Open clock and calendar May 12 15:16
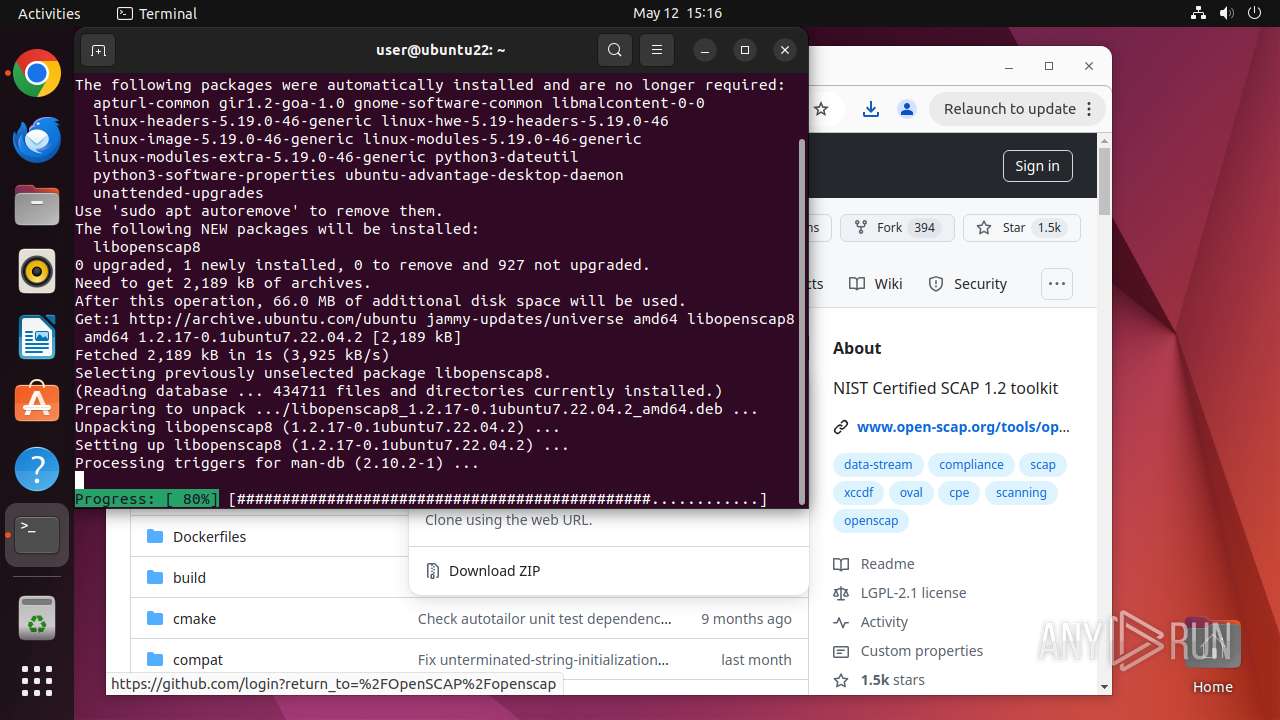 (x=677, y=13)
